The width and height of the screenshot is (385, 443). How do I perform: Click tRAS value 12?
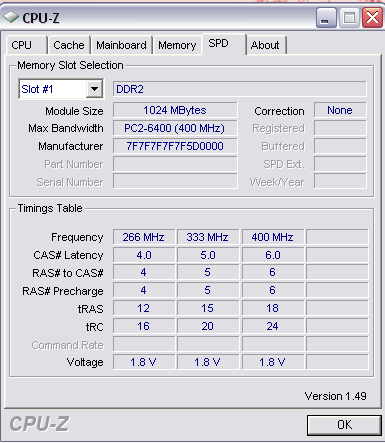144,308
